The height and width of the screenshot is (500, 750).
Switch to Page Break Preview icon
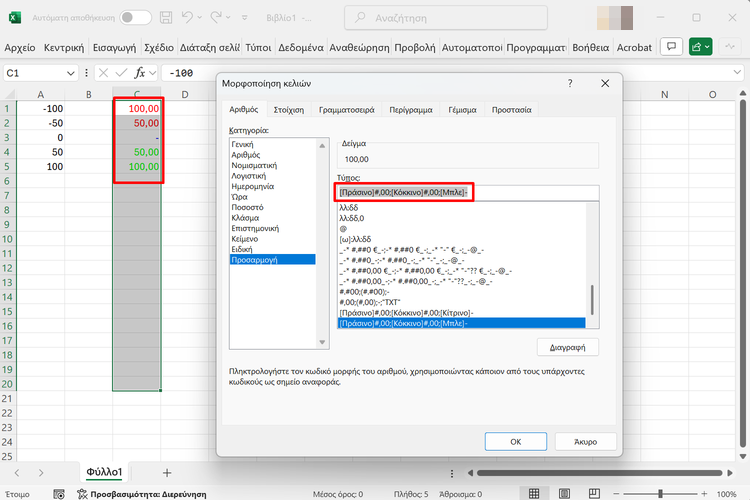pyautogui.click(x=595, y=493)
